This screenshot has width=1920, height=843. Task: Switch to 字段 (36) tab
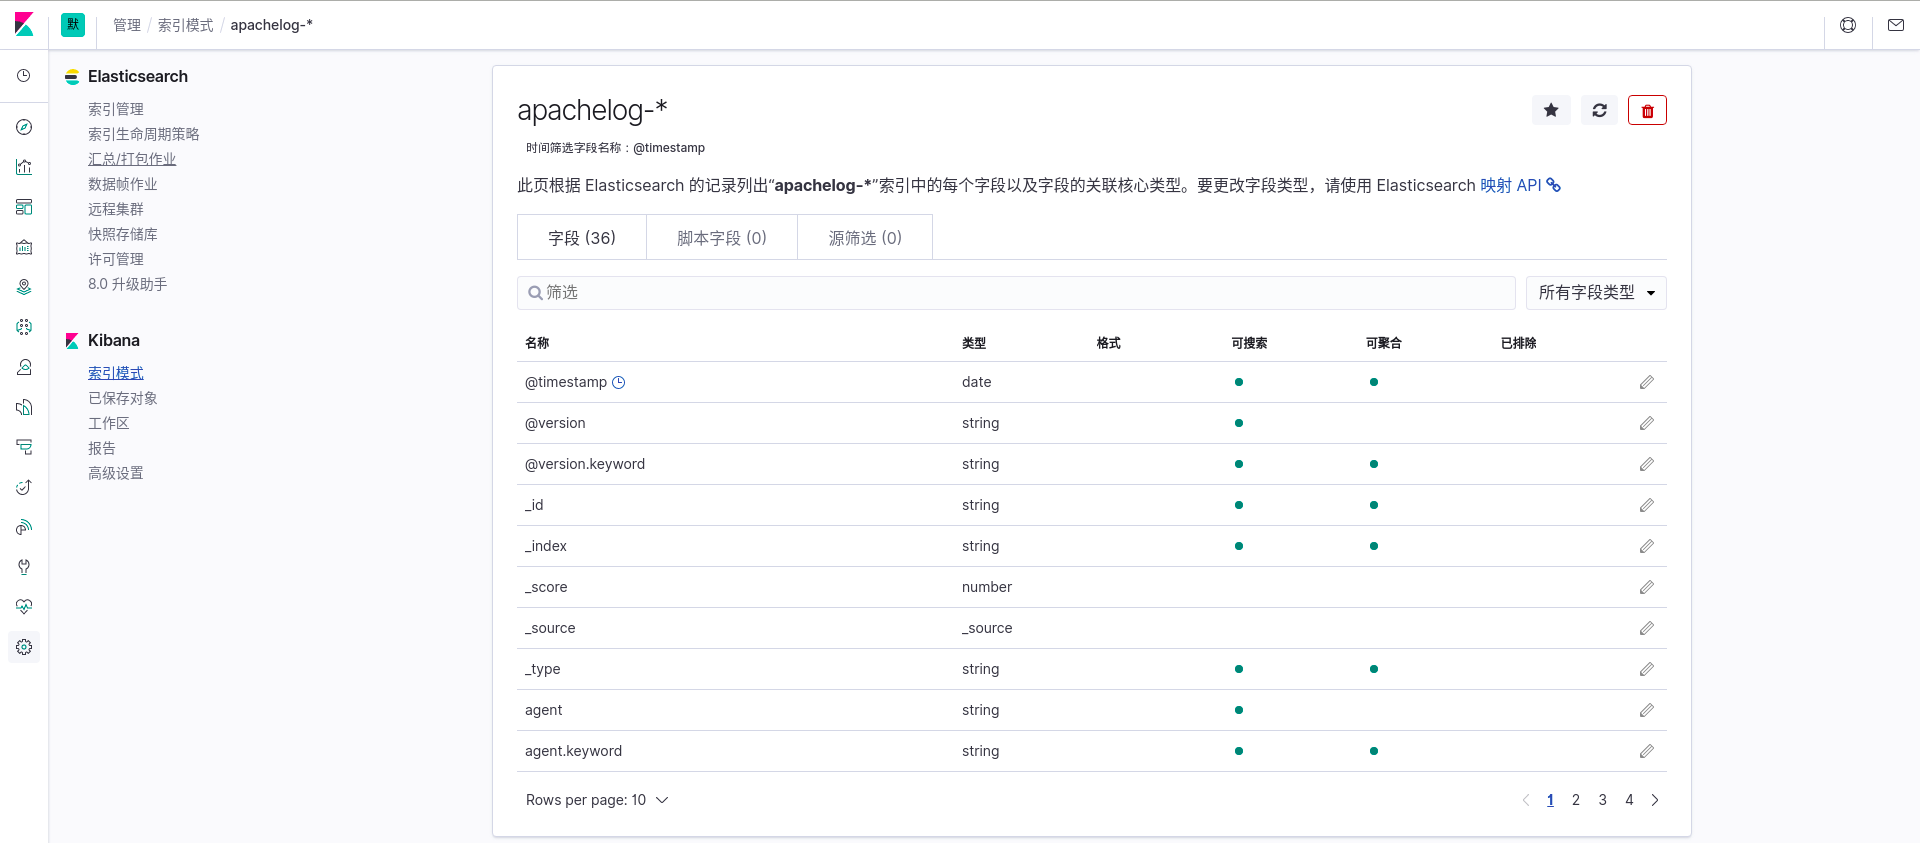tap(582, 237)
